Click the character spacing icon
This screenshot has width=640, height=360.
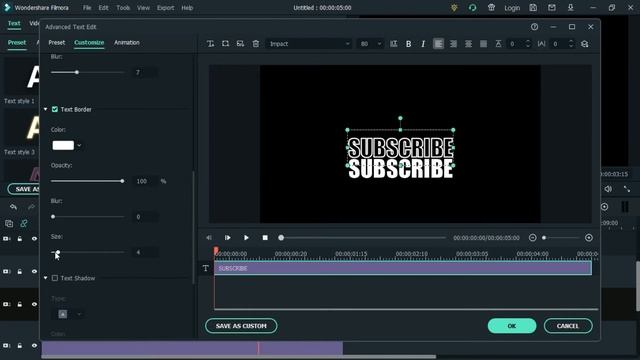pyautogui.click(x=542, y=44)
